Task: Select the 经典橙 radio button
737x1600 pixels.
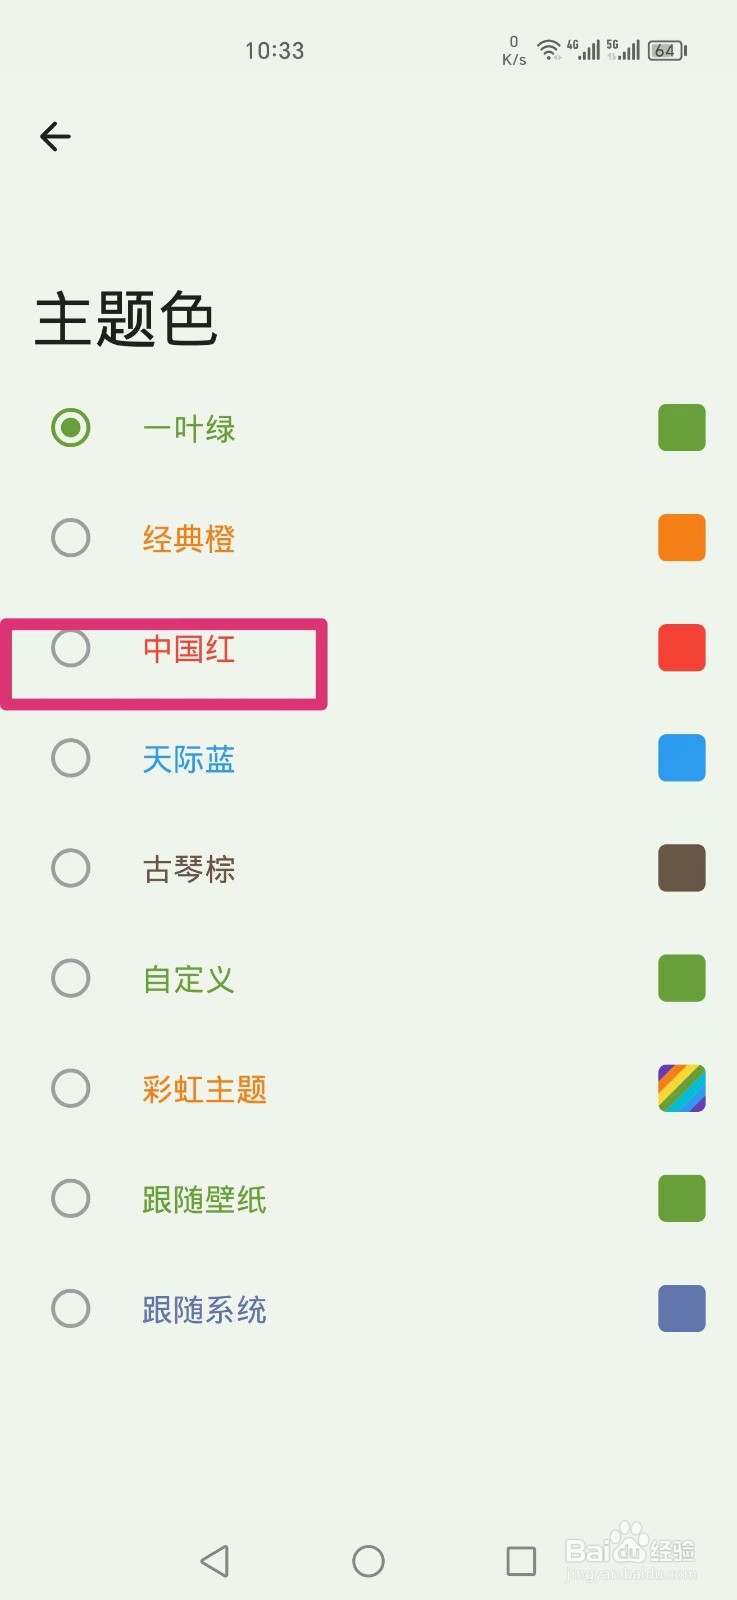Action: coord(71,538)
